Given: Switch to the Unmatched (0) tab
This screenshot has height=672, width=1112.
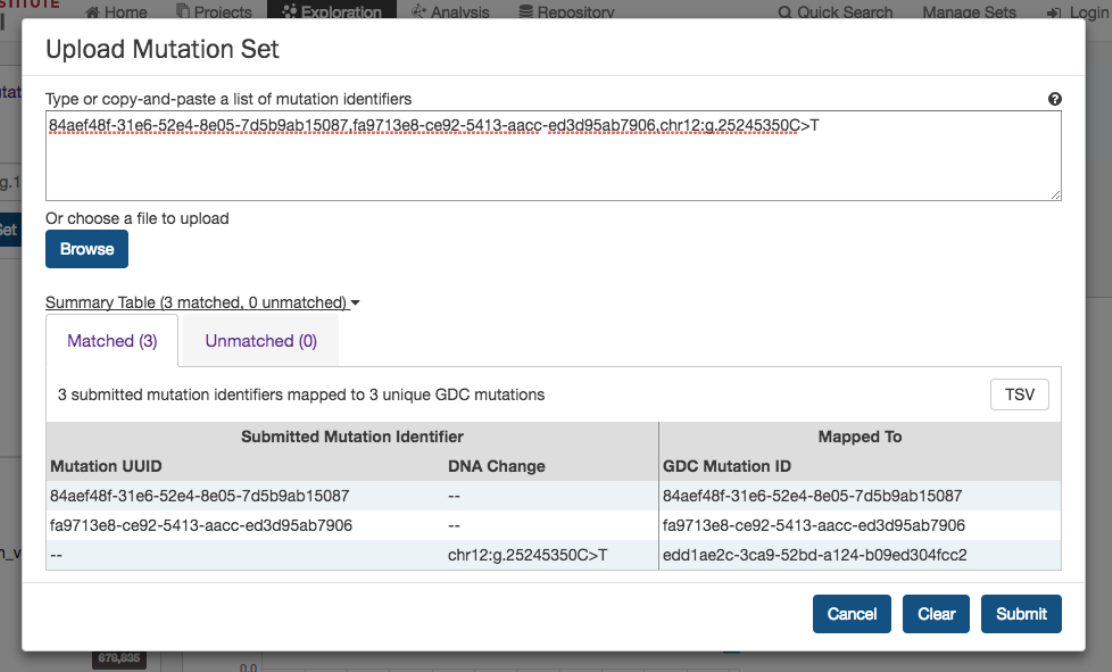Looking at the screenshot, I should (x=261, y=341).
